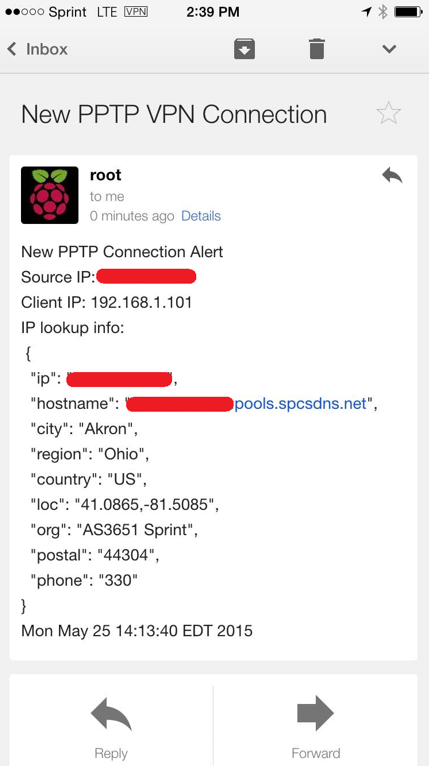
Task: Tap the battery indicator icon
Action: pyautogui.click(x=409, y=12)
